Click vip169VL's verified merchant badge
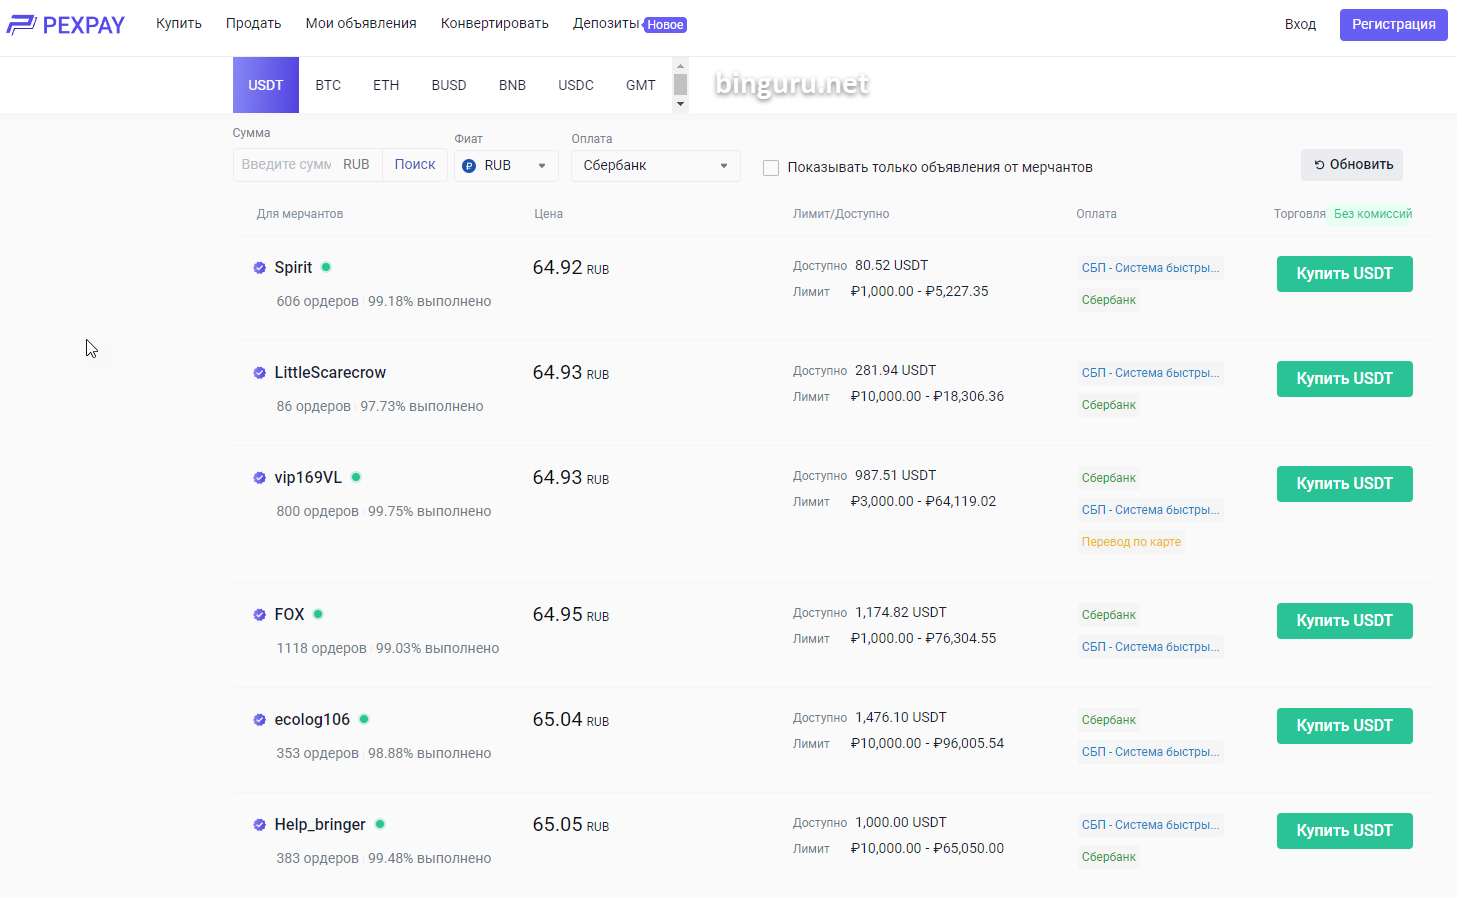The height and width of the screenshot is (897, 1457). (x=260, y=478)
